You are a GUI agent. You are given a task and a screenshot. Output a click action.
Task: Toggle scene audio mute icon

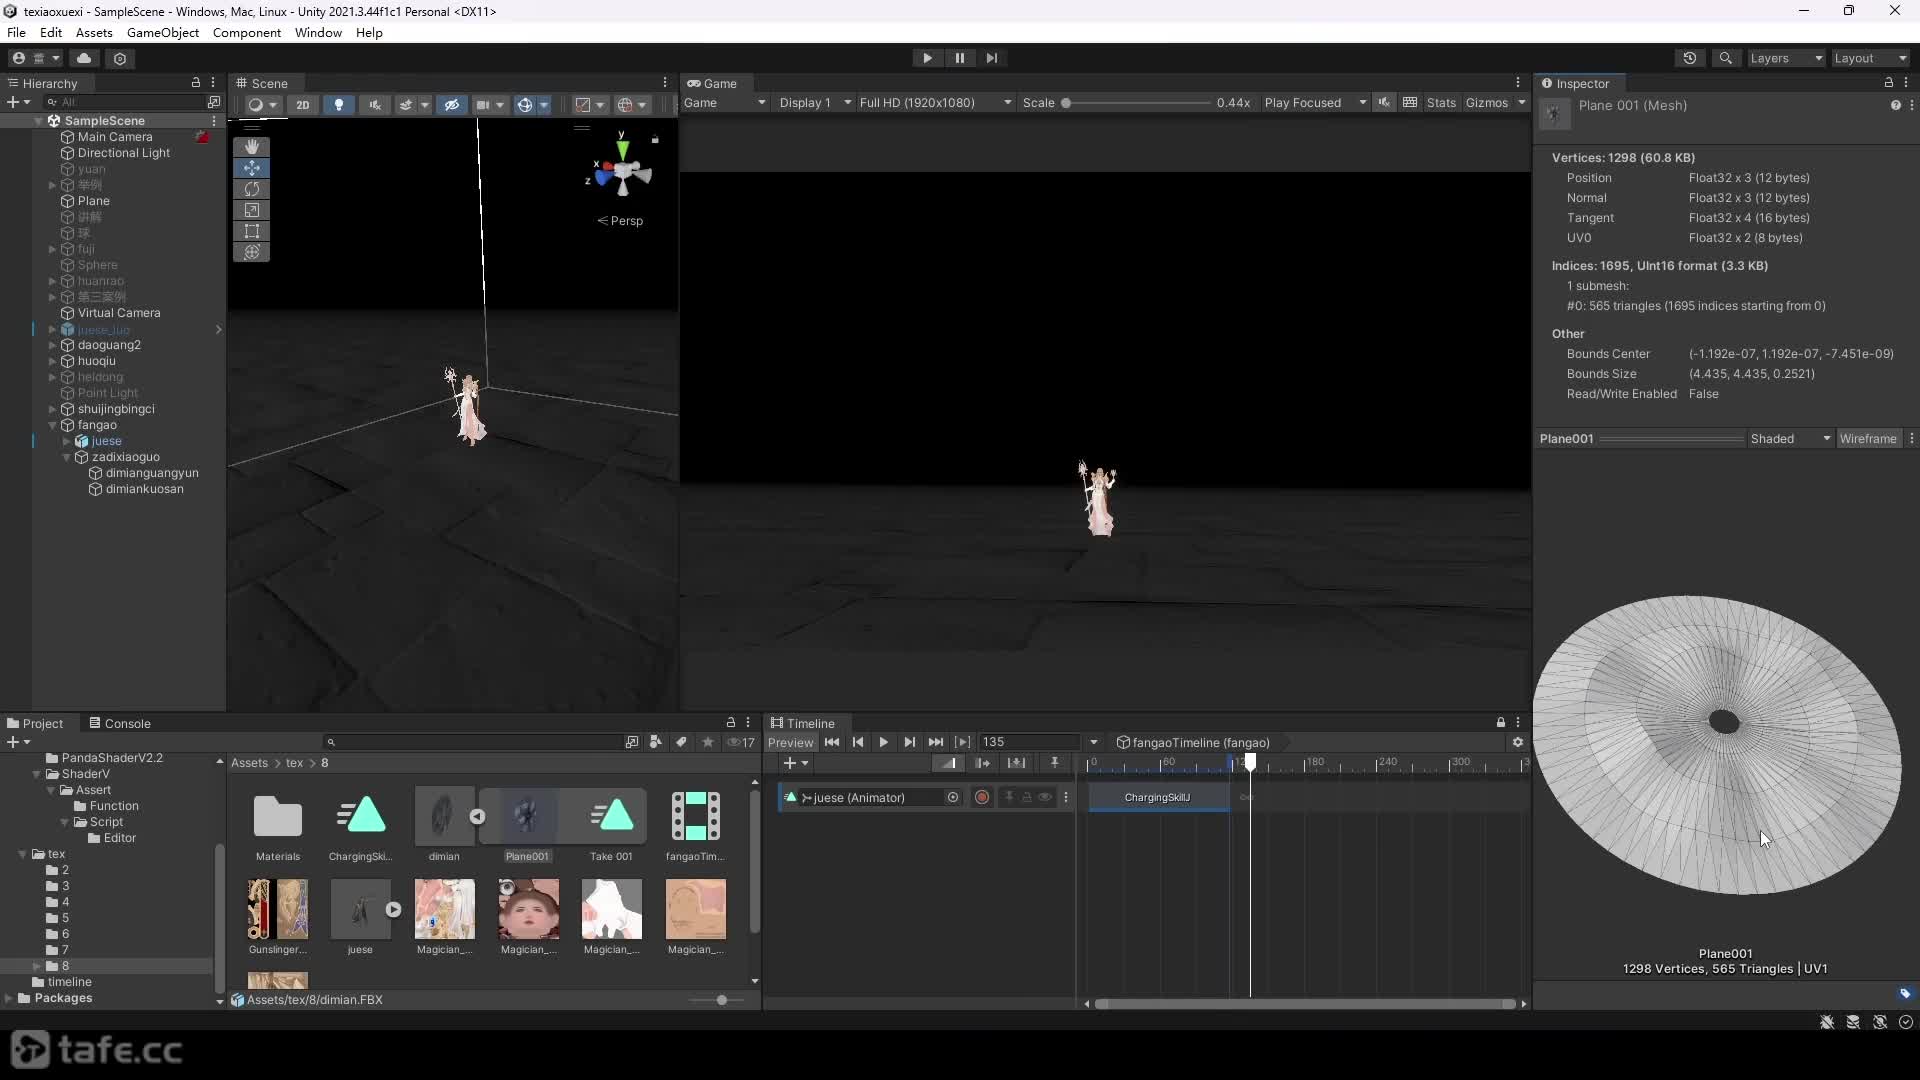[x=375, y=104]
